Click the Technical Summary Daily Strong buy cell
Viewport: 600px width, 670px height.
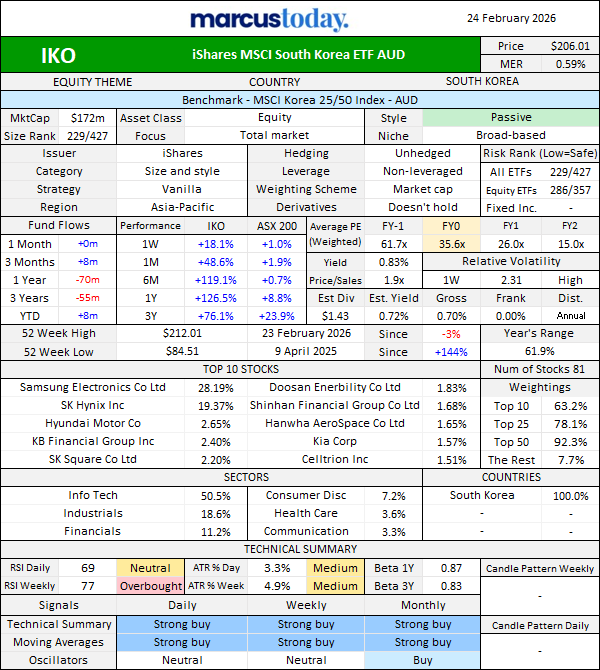pos(182,624)
